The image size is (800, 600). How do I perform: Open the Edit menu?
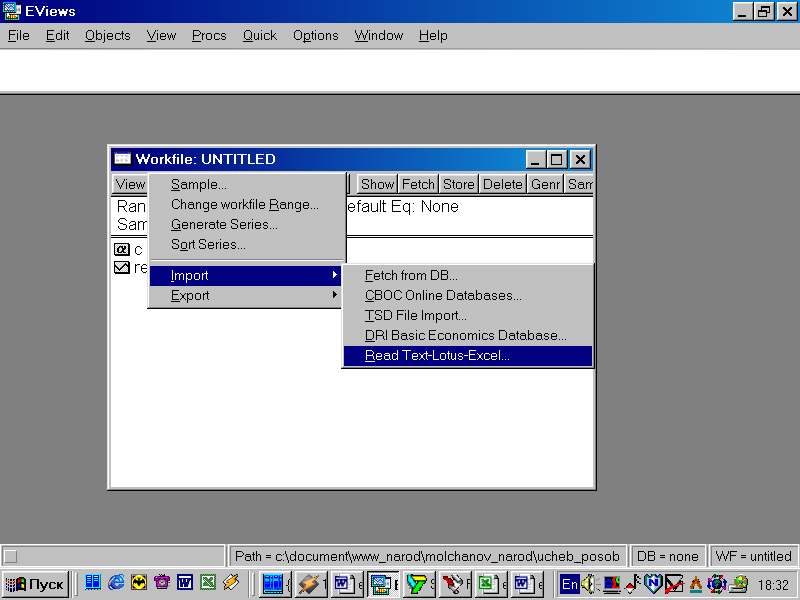[x=58, y=36]
